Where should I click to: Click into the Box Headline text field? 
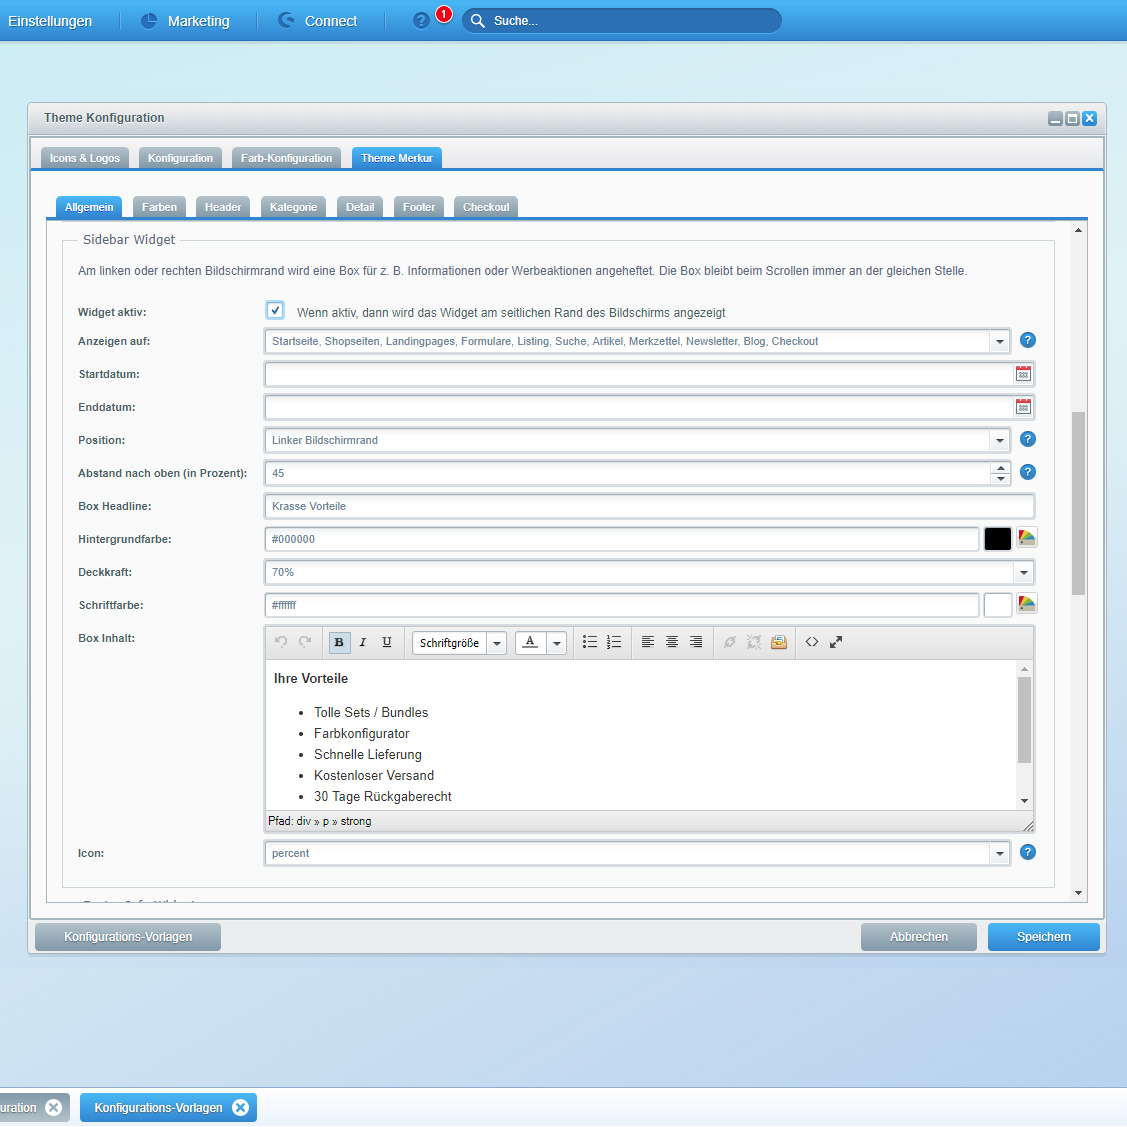click(648, 506)
